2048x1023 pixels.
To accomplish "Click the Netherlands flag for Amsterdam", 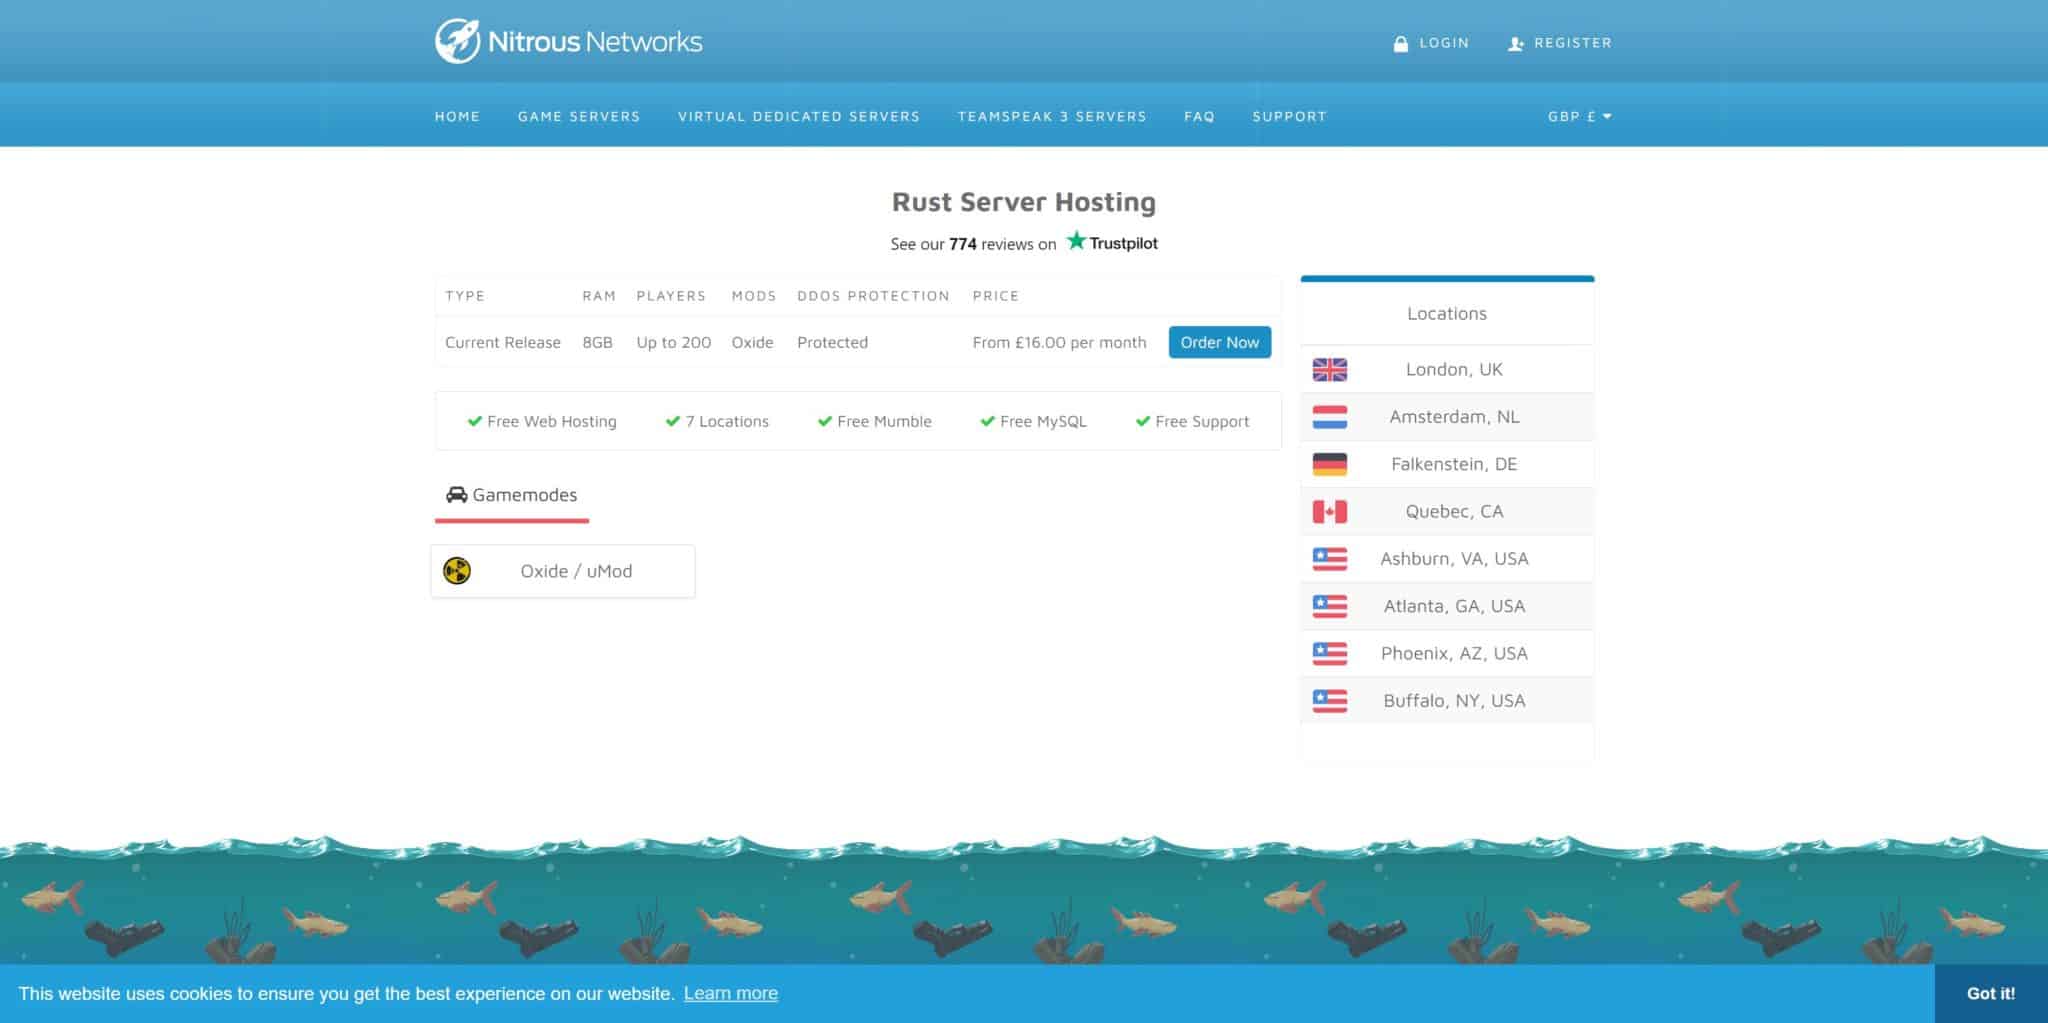I will coord(1329,417).
